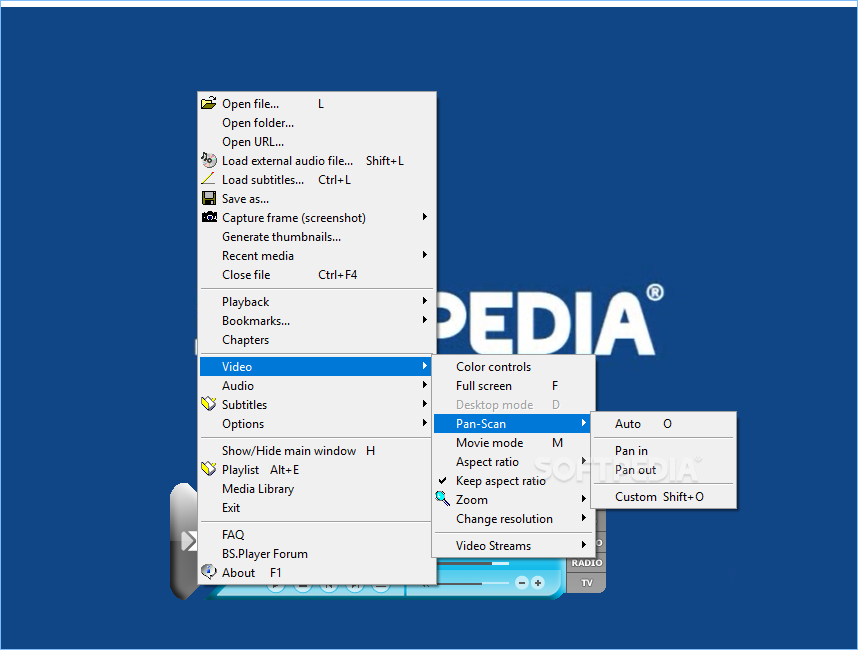Click the player side panel arrow icon

189,541
